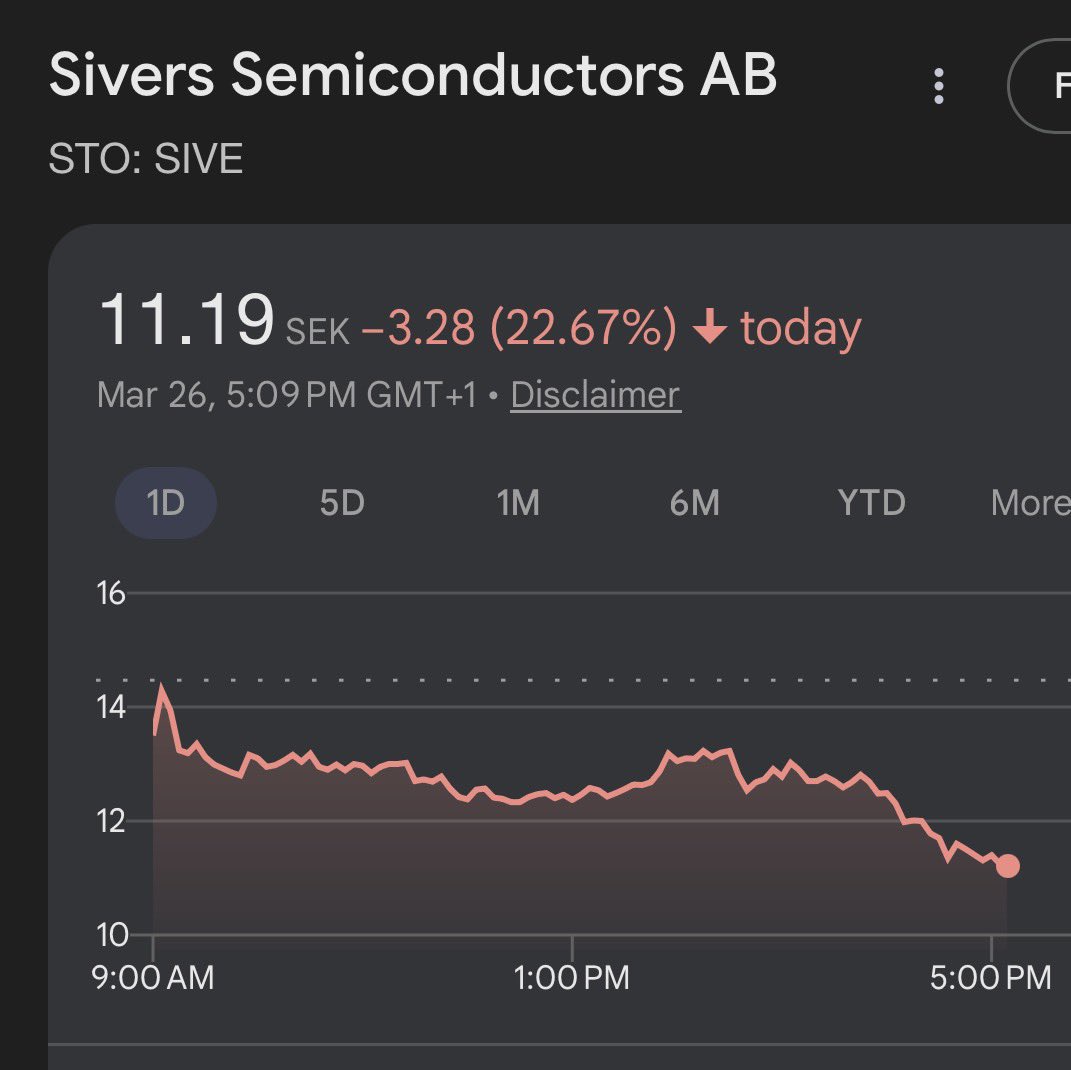1071x1070 pixels.
Task: Open the three-dot more options menu
Action: point(938,87)
